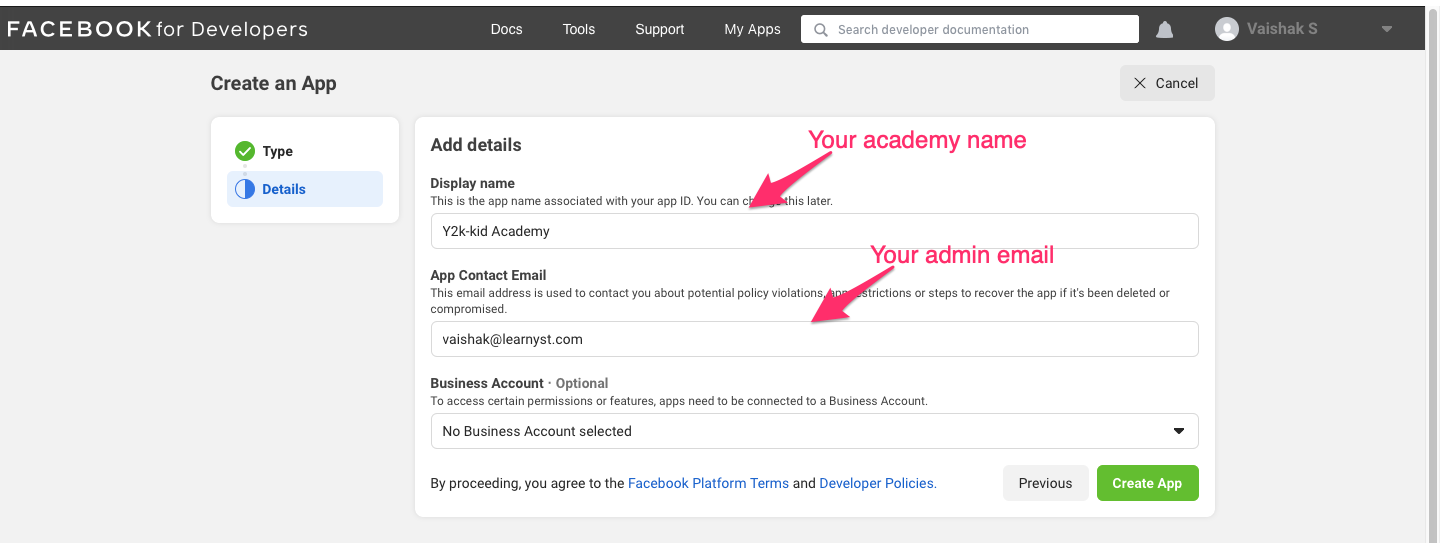Click into the App Contact Email field
The image size is (1440, 543).
click(x=814, y=339)
